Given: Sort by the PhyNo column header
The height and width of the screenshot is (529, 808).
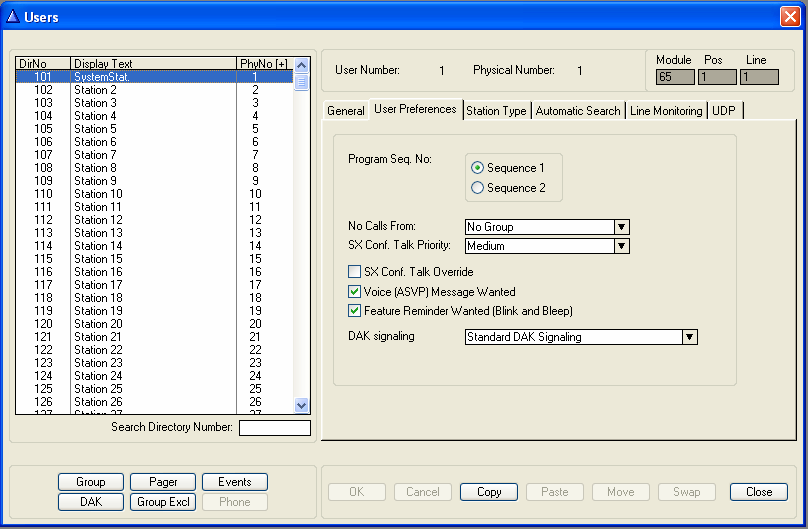Looking at the screenshot, I should pos(264,64).
